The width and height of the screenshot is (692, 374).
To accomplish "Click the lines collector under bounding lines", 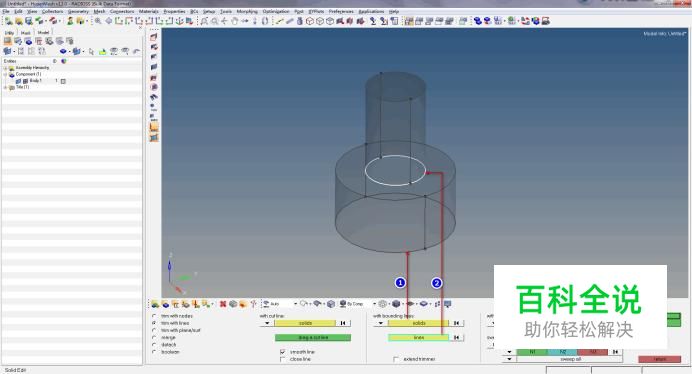I will (x=418, y=337).
